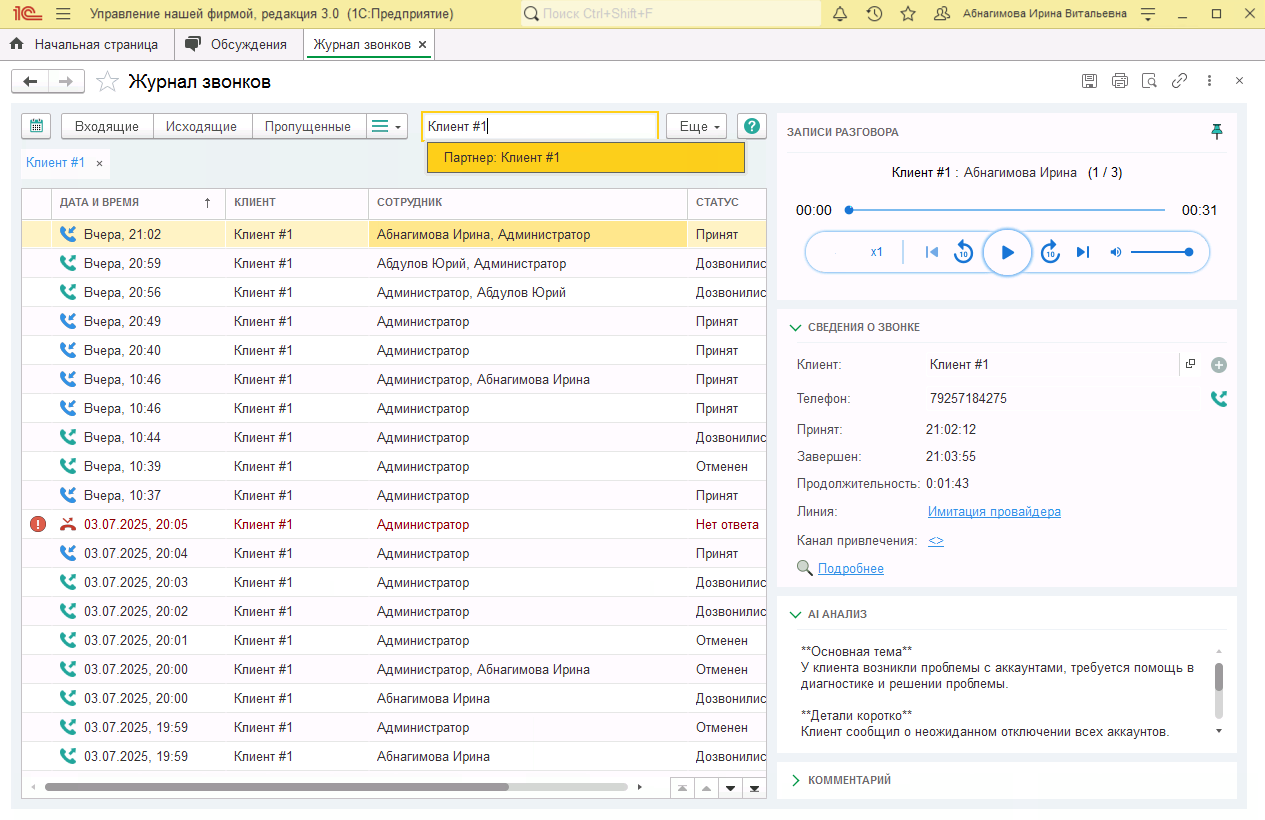Add Журнал звонков to favorites with star
Image resolution: width=1265 pixels, height=820 pixels.
108,82
